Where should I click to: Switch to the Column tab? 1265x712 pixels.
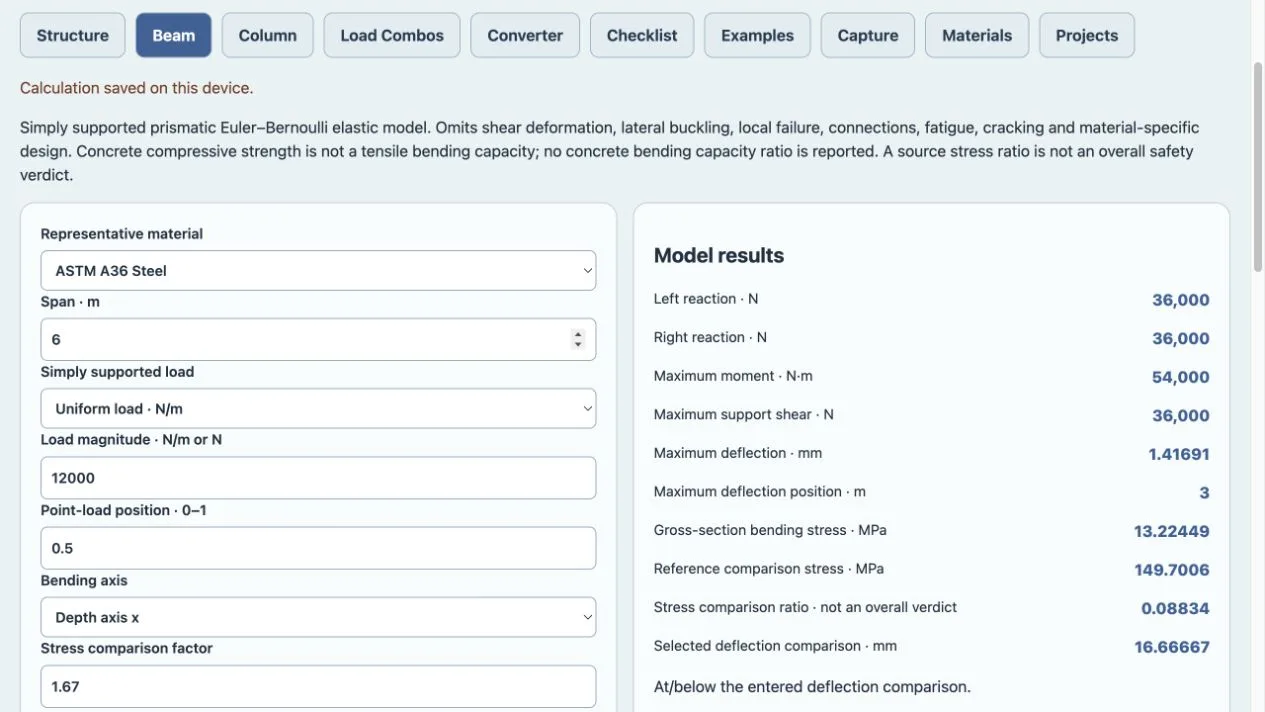pos(267,35)
